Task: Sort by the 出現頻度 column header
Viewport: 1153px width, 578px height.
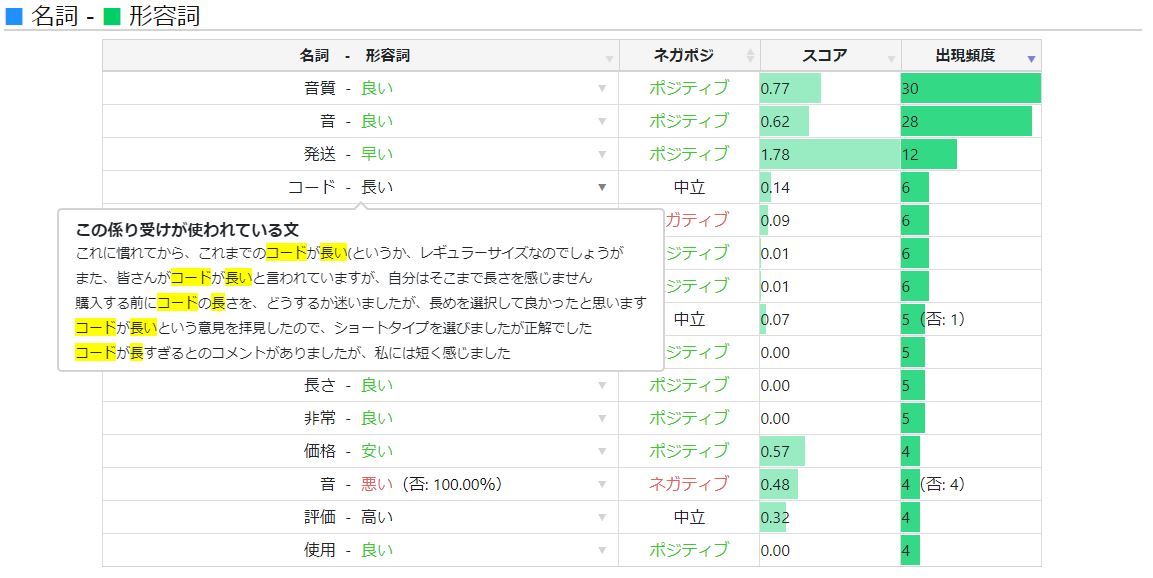Action: tap(965, 56)
